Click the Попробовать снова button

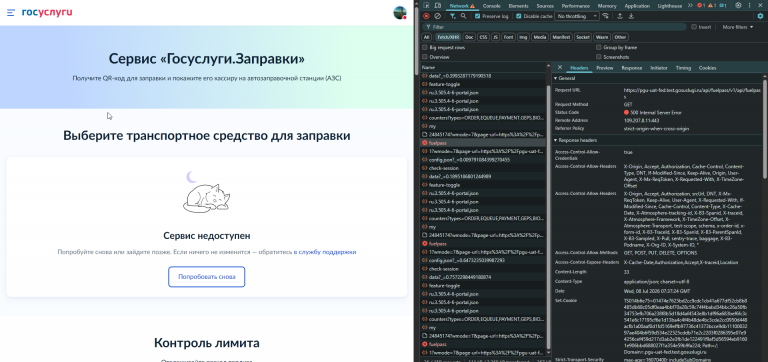(207, 277)
